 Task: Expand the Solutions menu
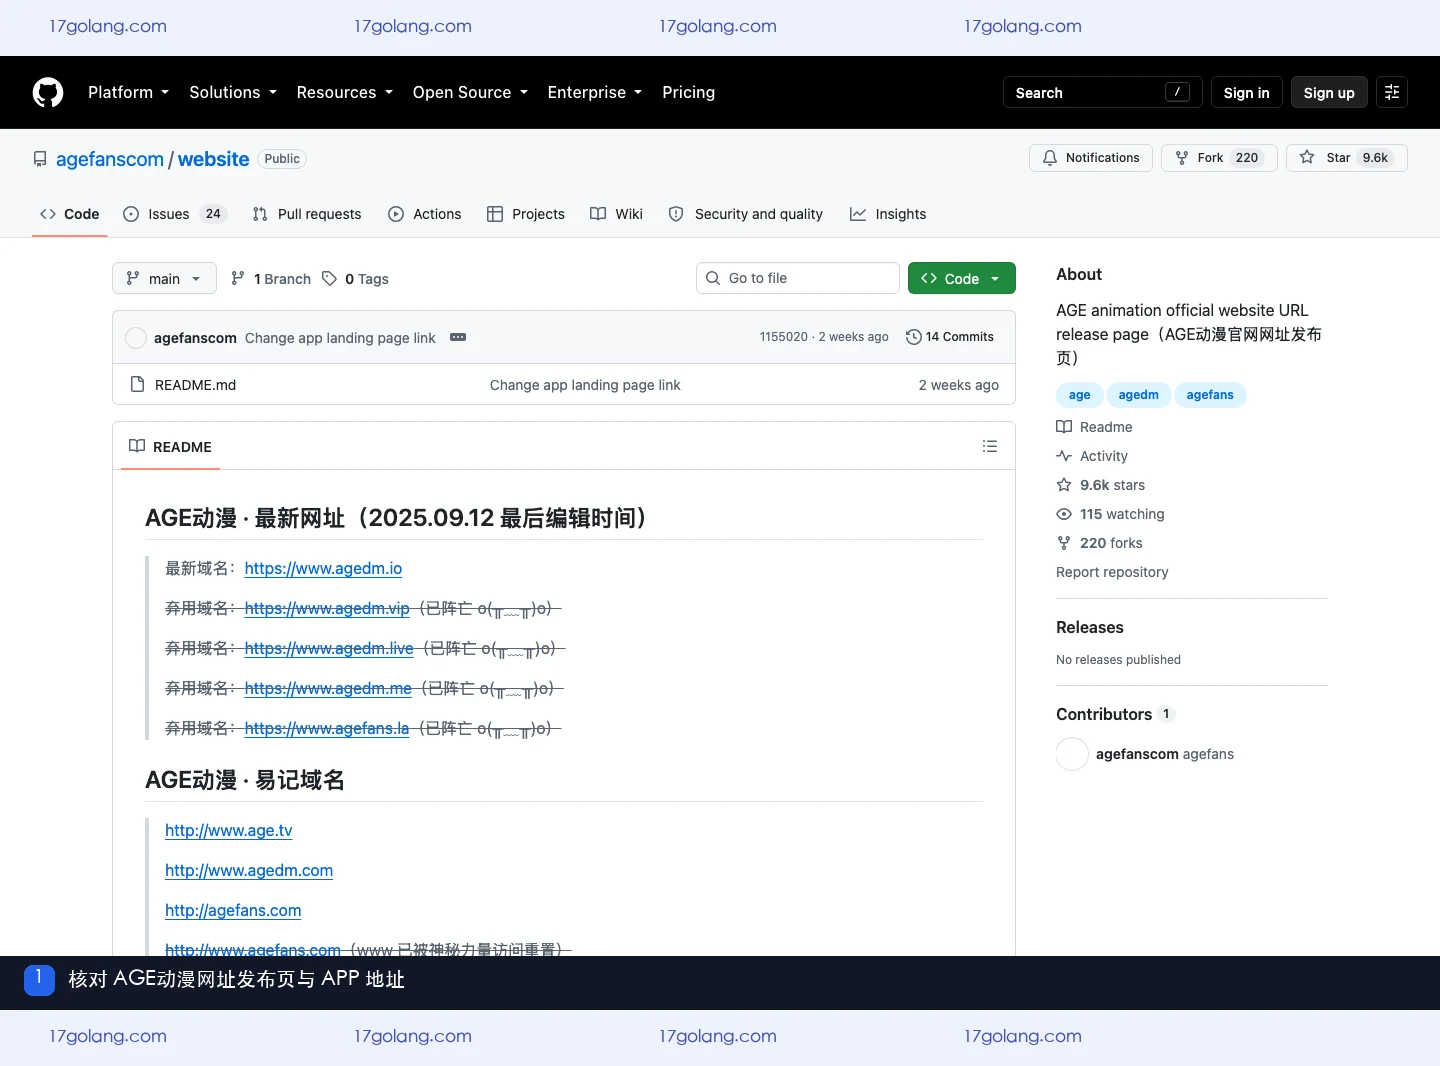(233, 92)
